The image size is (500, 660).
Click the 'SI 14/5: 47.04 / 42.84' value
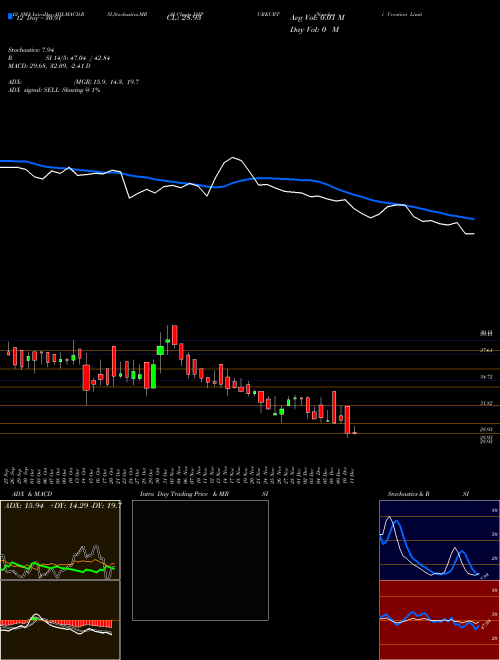pyautogui.click(x=78, y=58)
